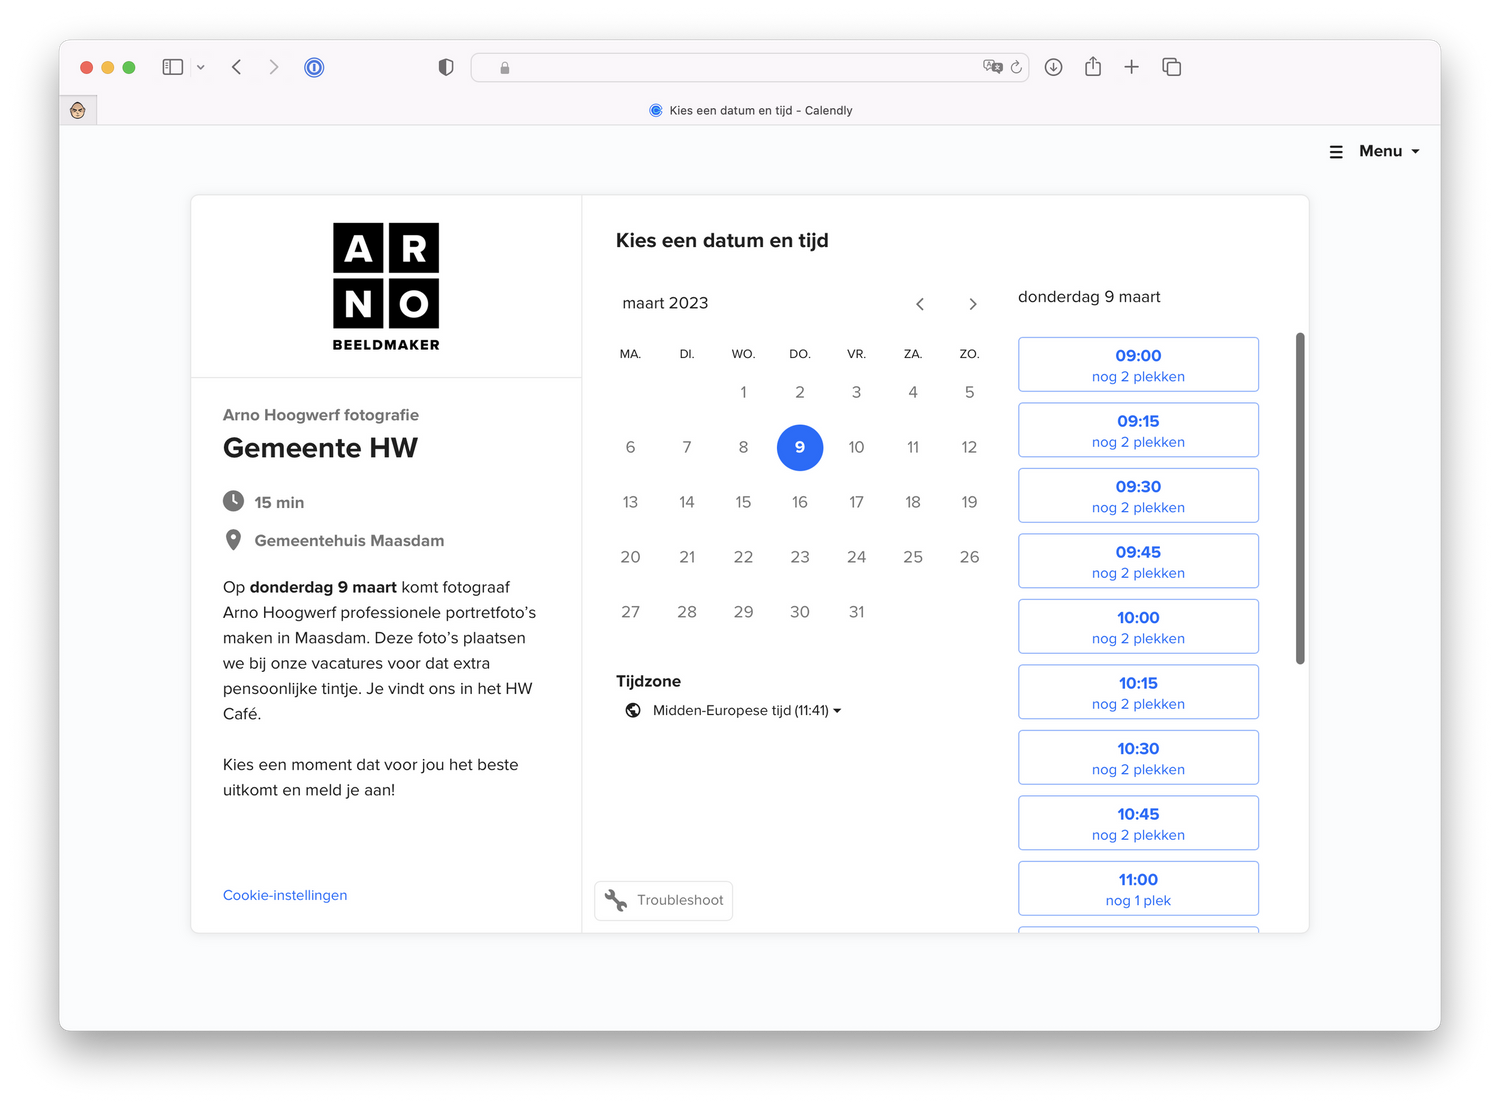Image resolution: width=1500 pixels, height=1109 pixels.
Task: Open 1Password extension icon
Action: pos(314,67)
